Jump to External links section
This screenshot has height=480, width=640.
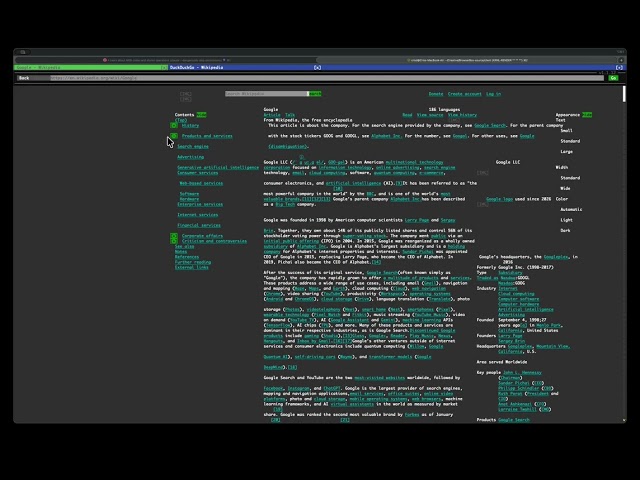(192, 268)
